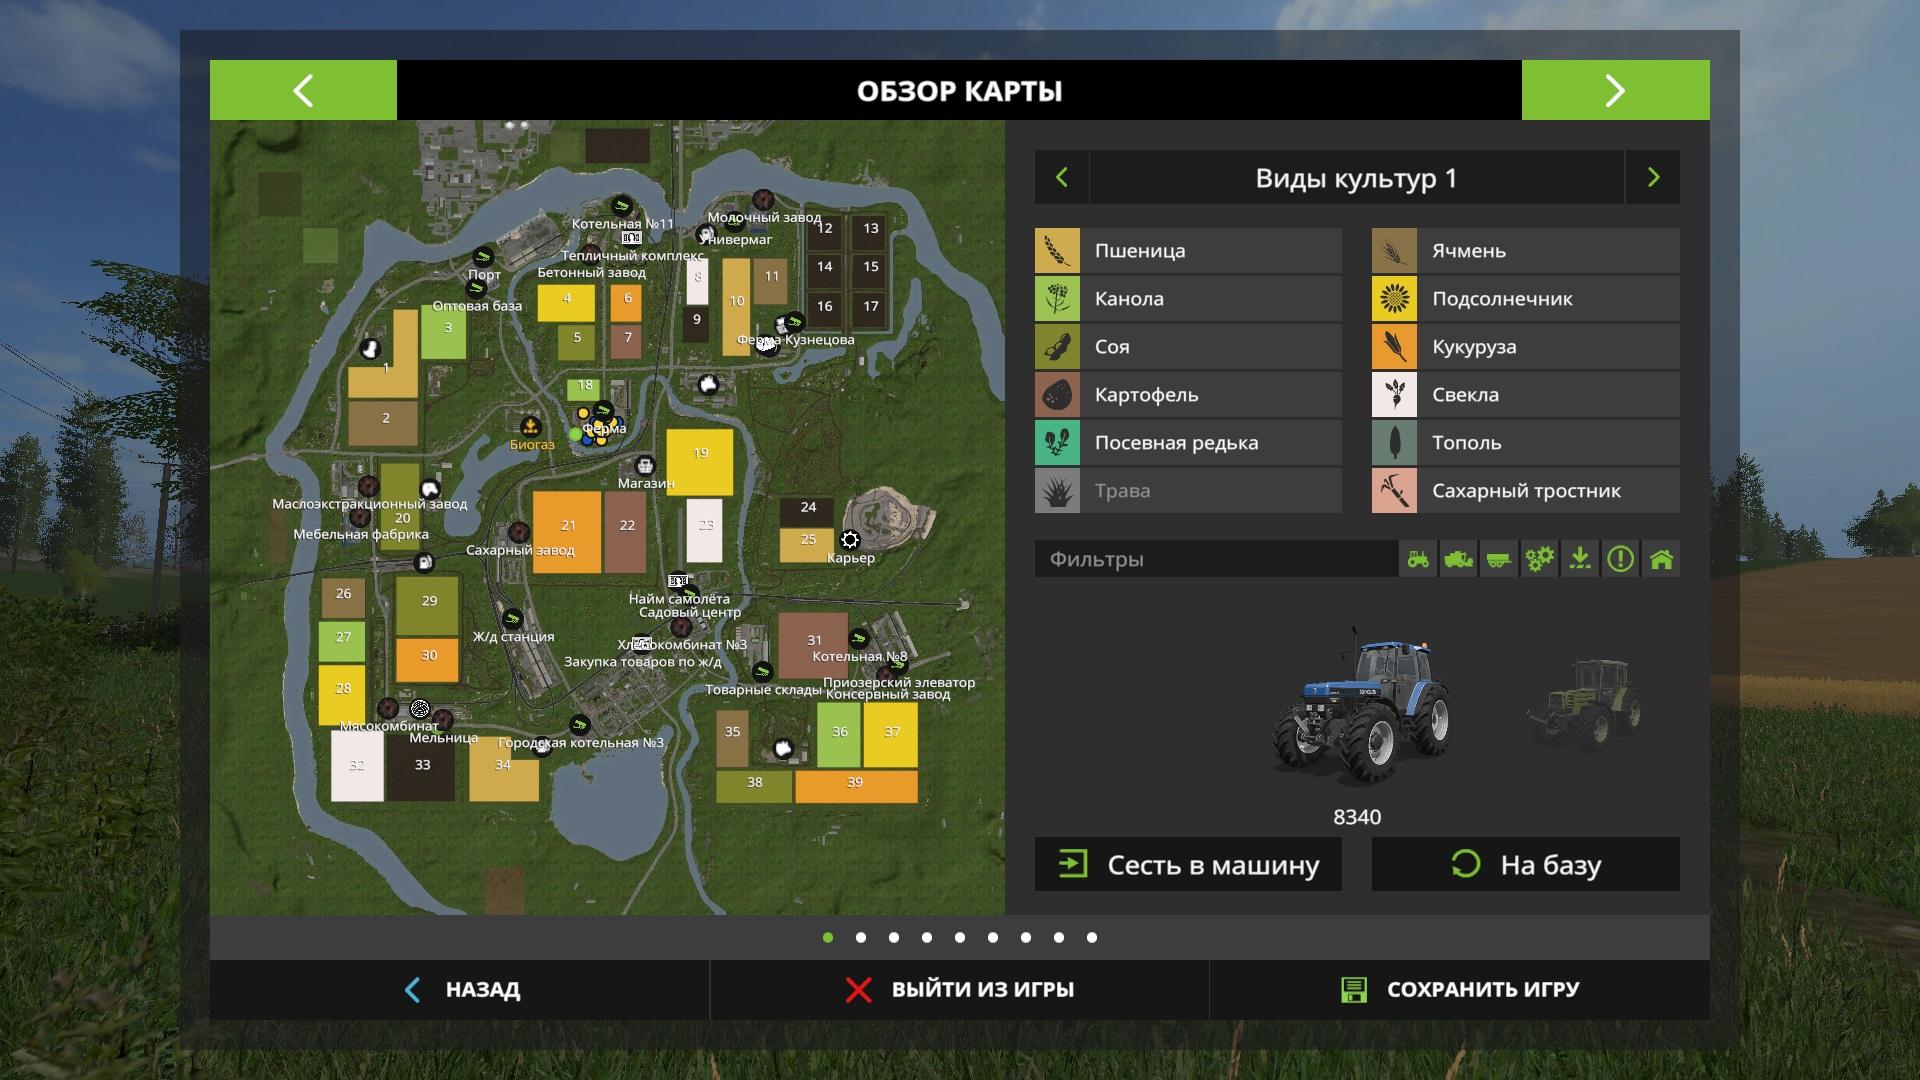Switch to next crop types page
Screen dimensions: 1920x1080
[x=1653, y=178]
